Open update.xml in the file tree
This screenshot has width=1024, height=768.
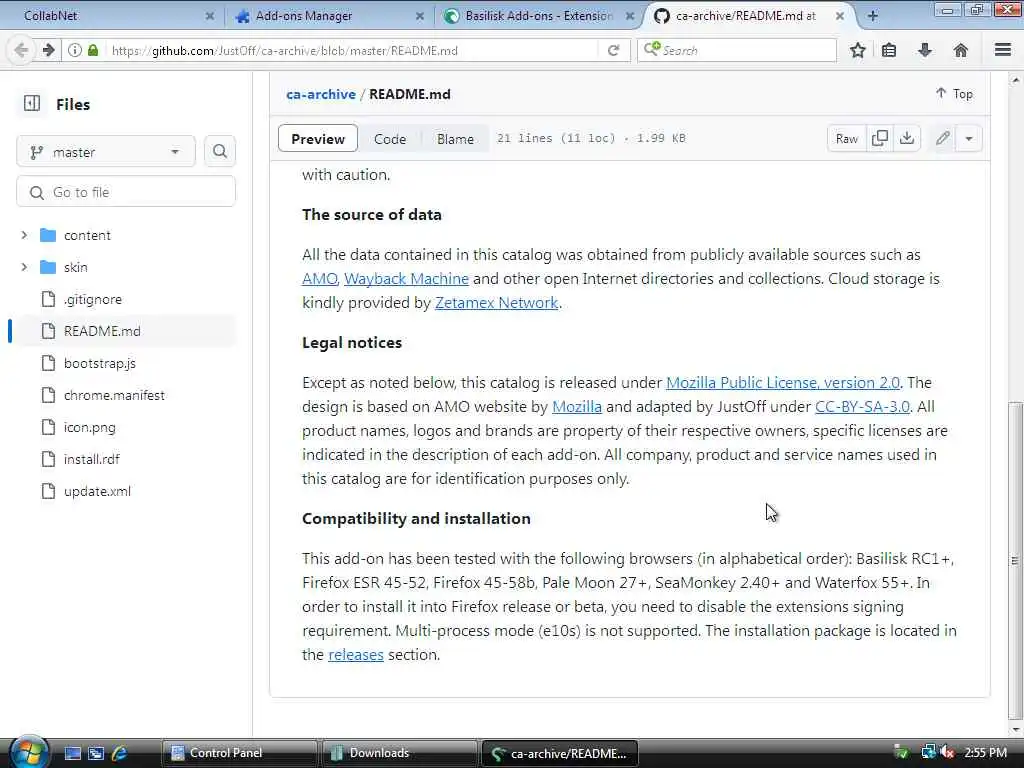tap(97, 491)
